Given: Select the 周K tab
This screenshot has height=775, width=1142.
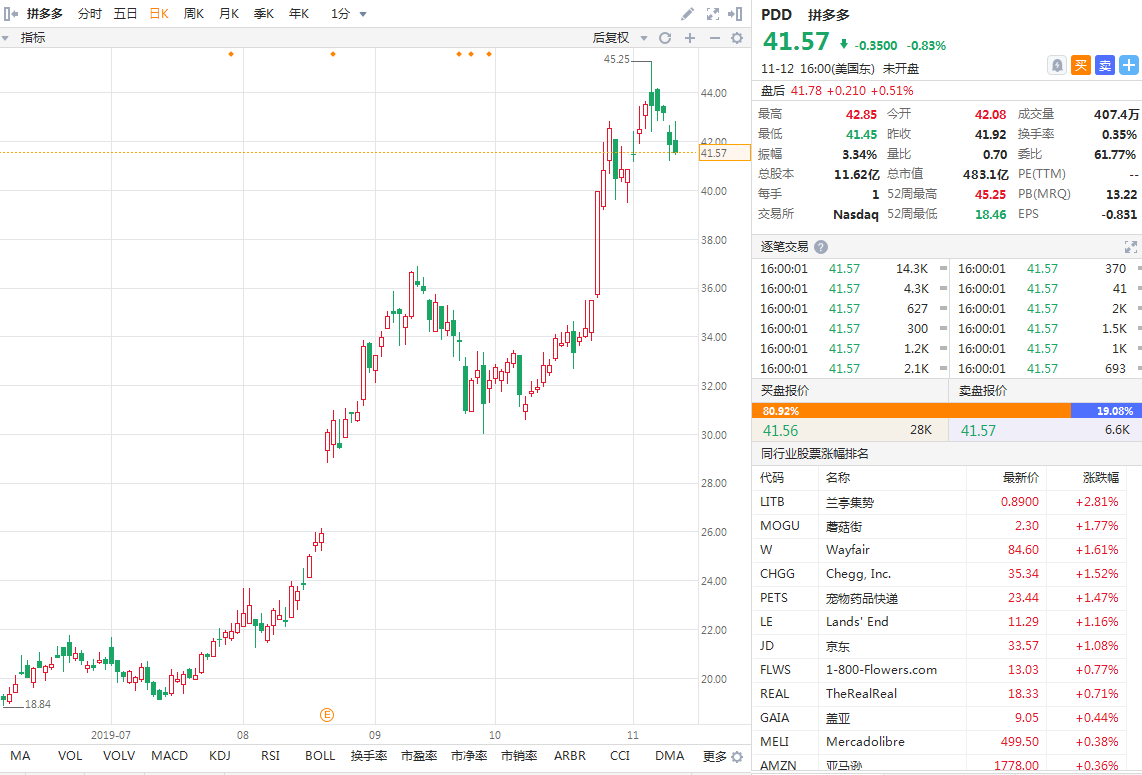Looking at the screenshot, I should 194,14.
